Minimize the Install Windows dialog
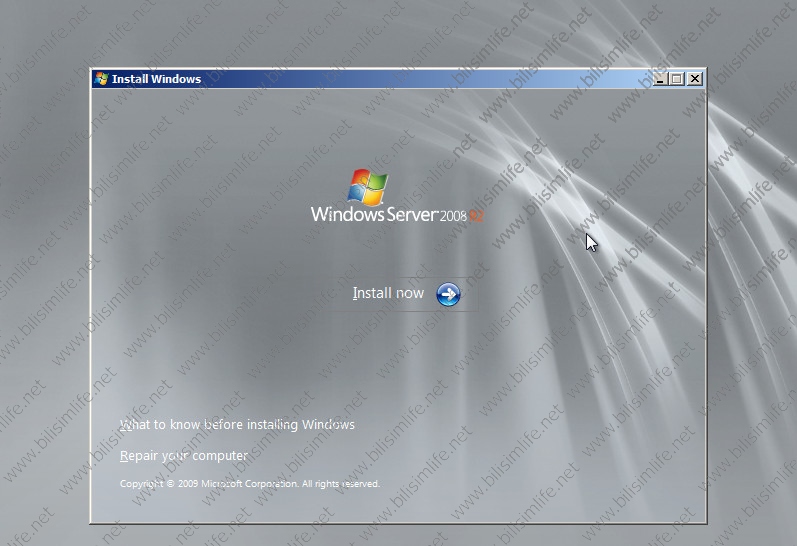 [660, 79]
